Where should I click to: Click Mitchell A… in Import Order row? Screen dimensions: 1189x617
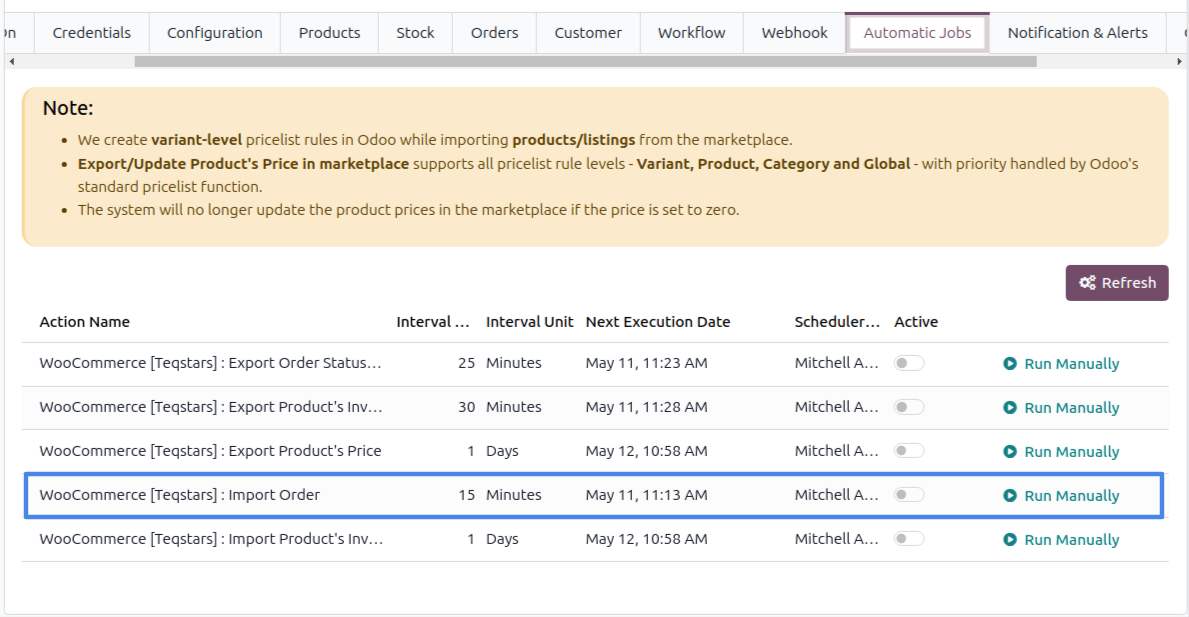coord(836,495)
